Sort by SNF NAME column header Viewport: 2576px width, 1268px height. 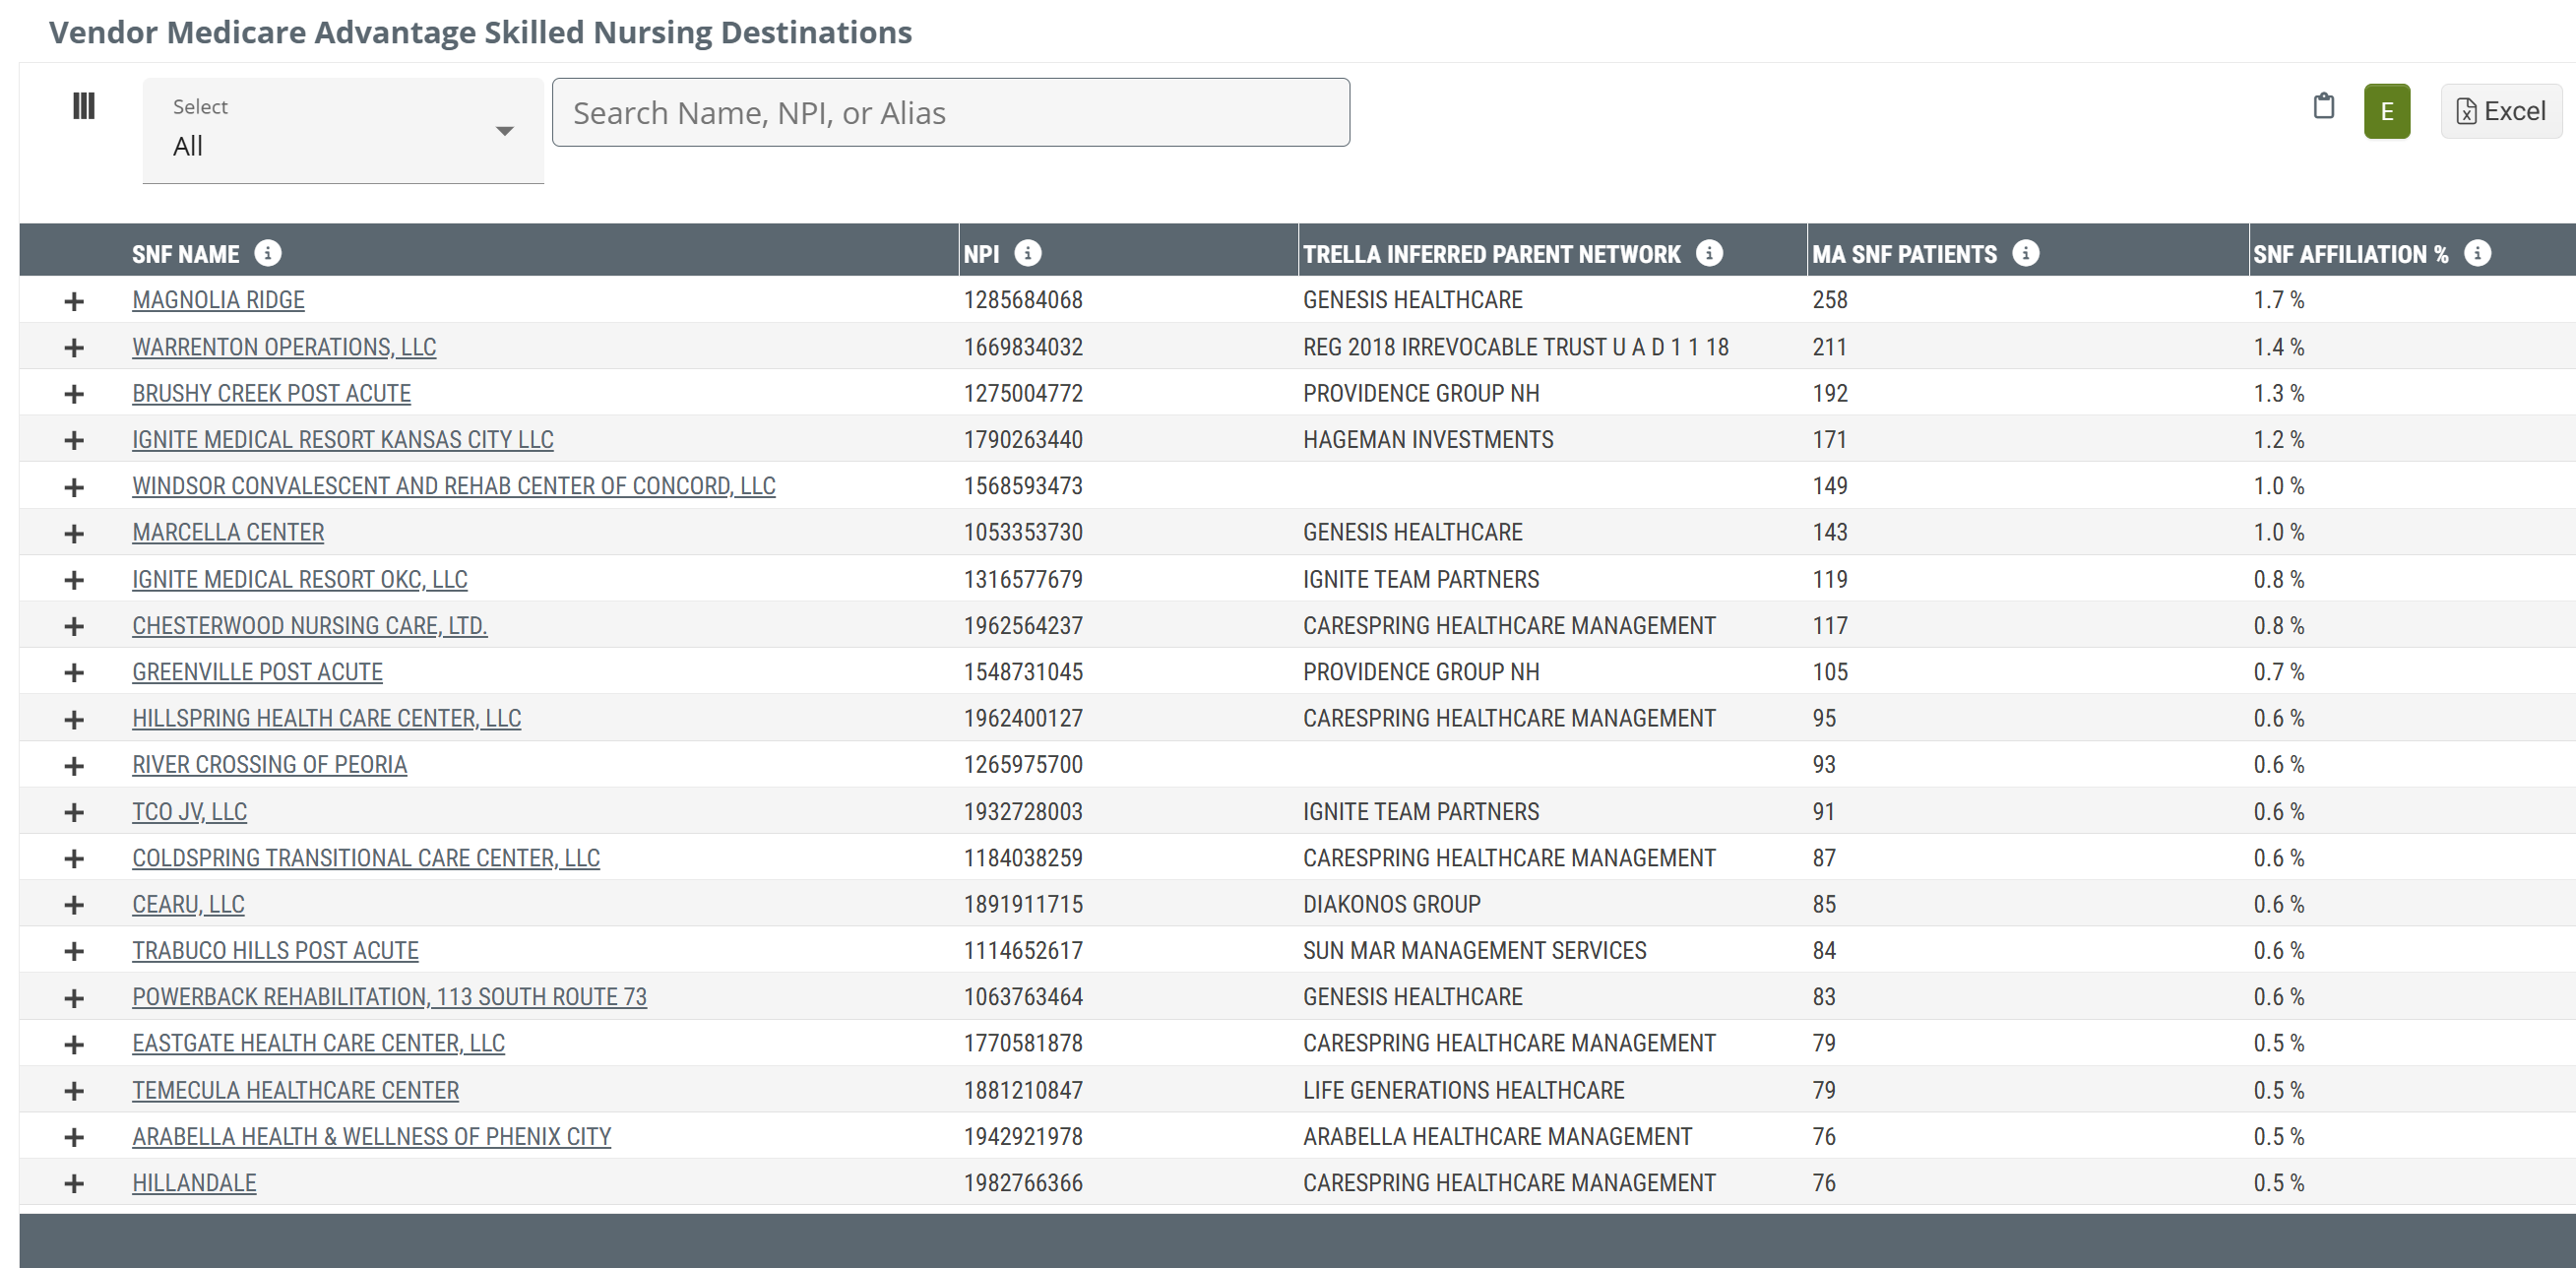click(x=185, y=254)
